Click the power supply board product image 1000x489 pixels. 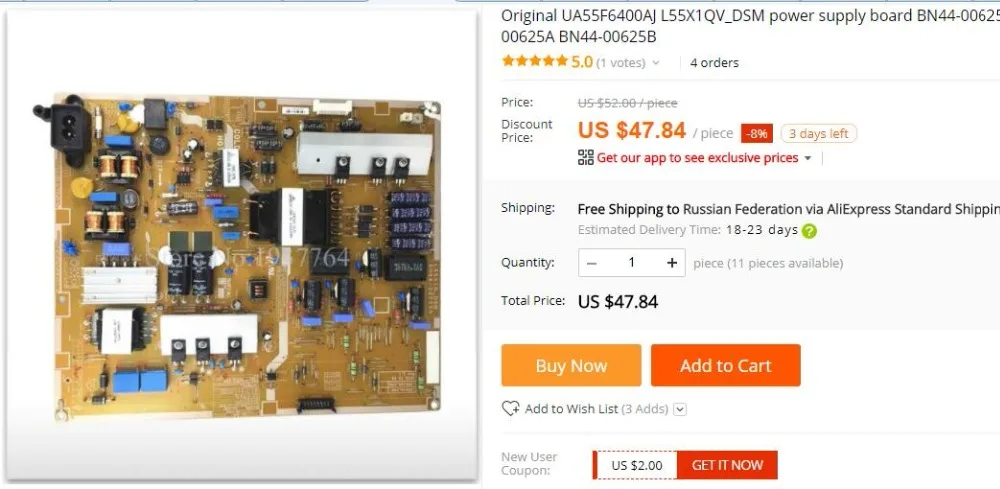242,245
